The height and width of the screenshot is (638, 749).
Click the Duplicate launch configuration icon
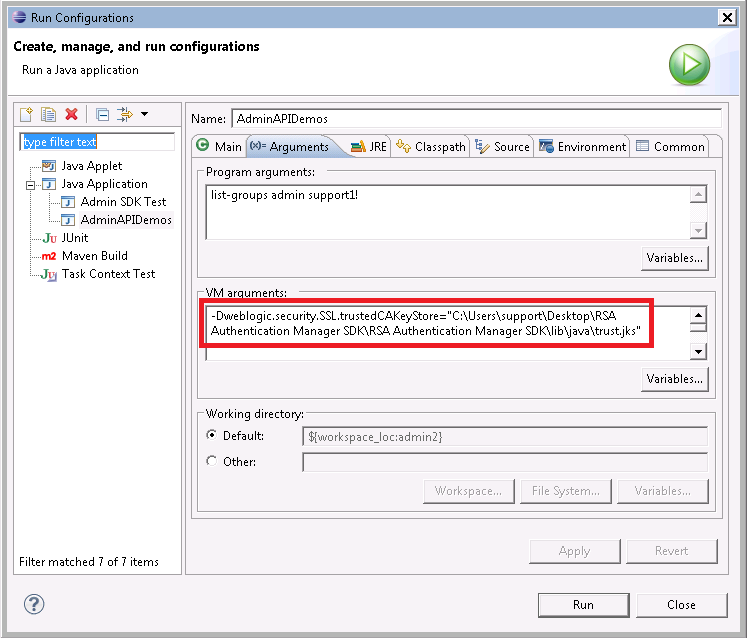[x=48, y=114]
